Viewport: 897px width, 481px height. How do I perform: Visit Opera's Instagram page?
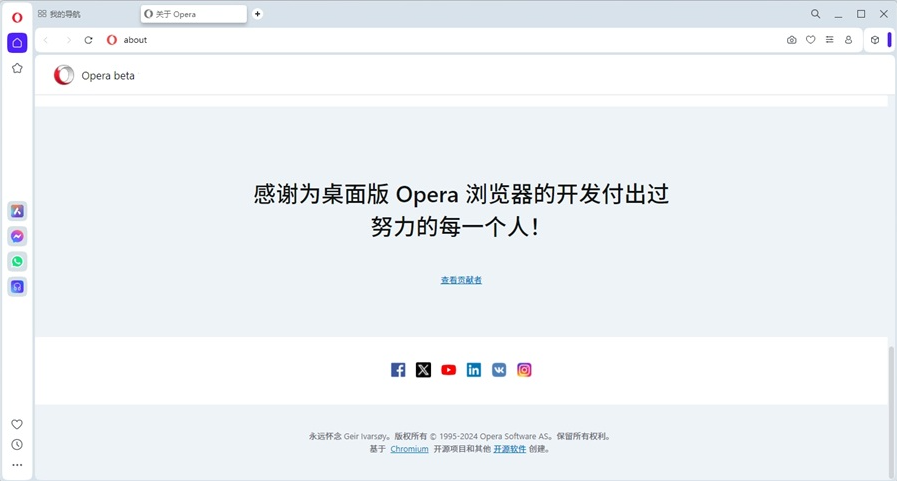coord(524,370)
